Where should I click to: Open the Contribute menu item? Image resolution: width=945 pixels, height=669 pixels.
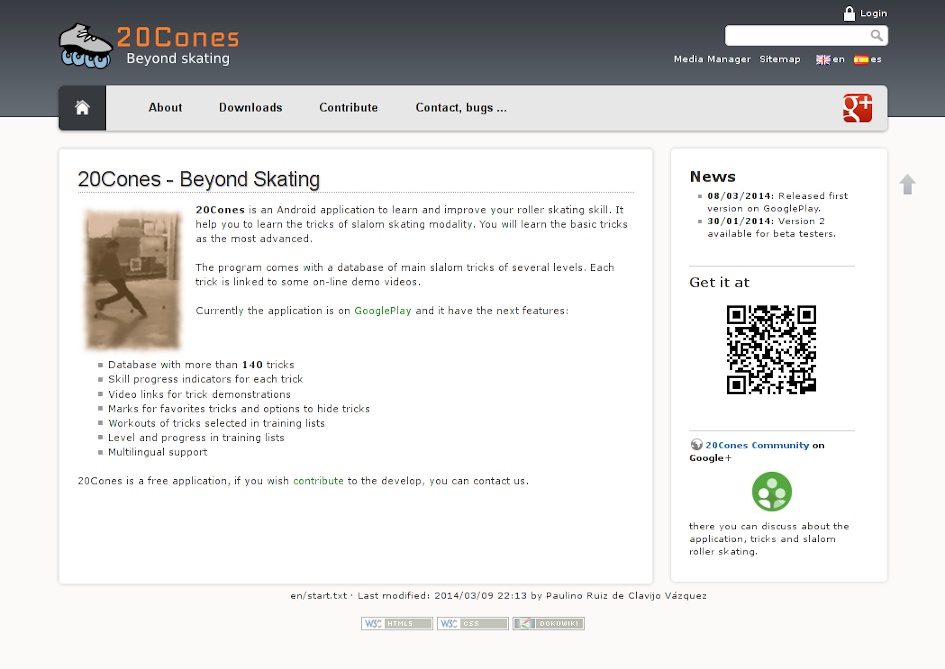(348, 108)
